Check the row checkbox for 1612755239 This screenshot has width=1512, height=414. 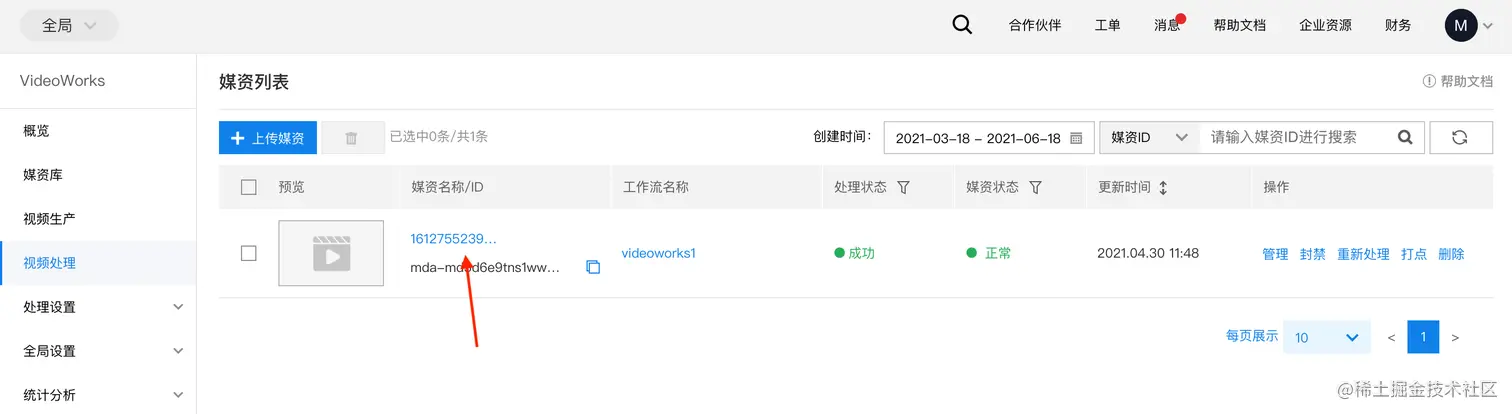tap(249, 253)
